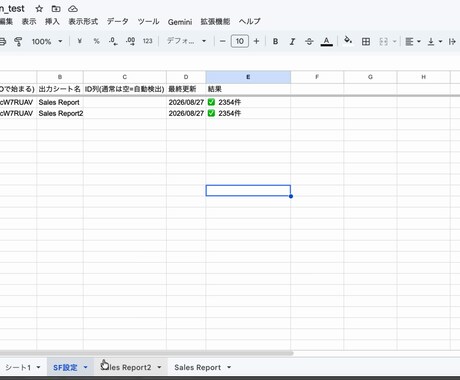Viewport: 460px width, 380px height.
Task: Select column B header
Action: point(60,77)
